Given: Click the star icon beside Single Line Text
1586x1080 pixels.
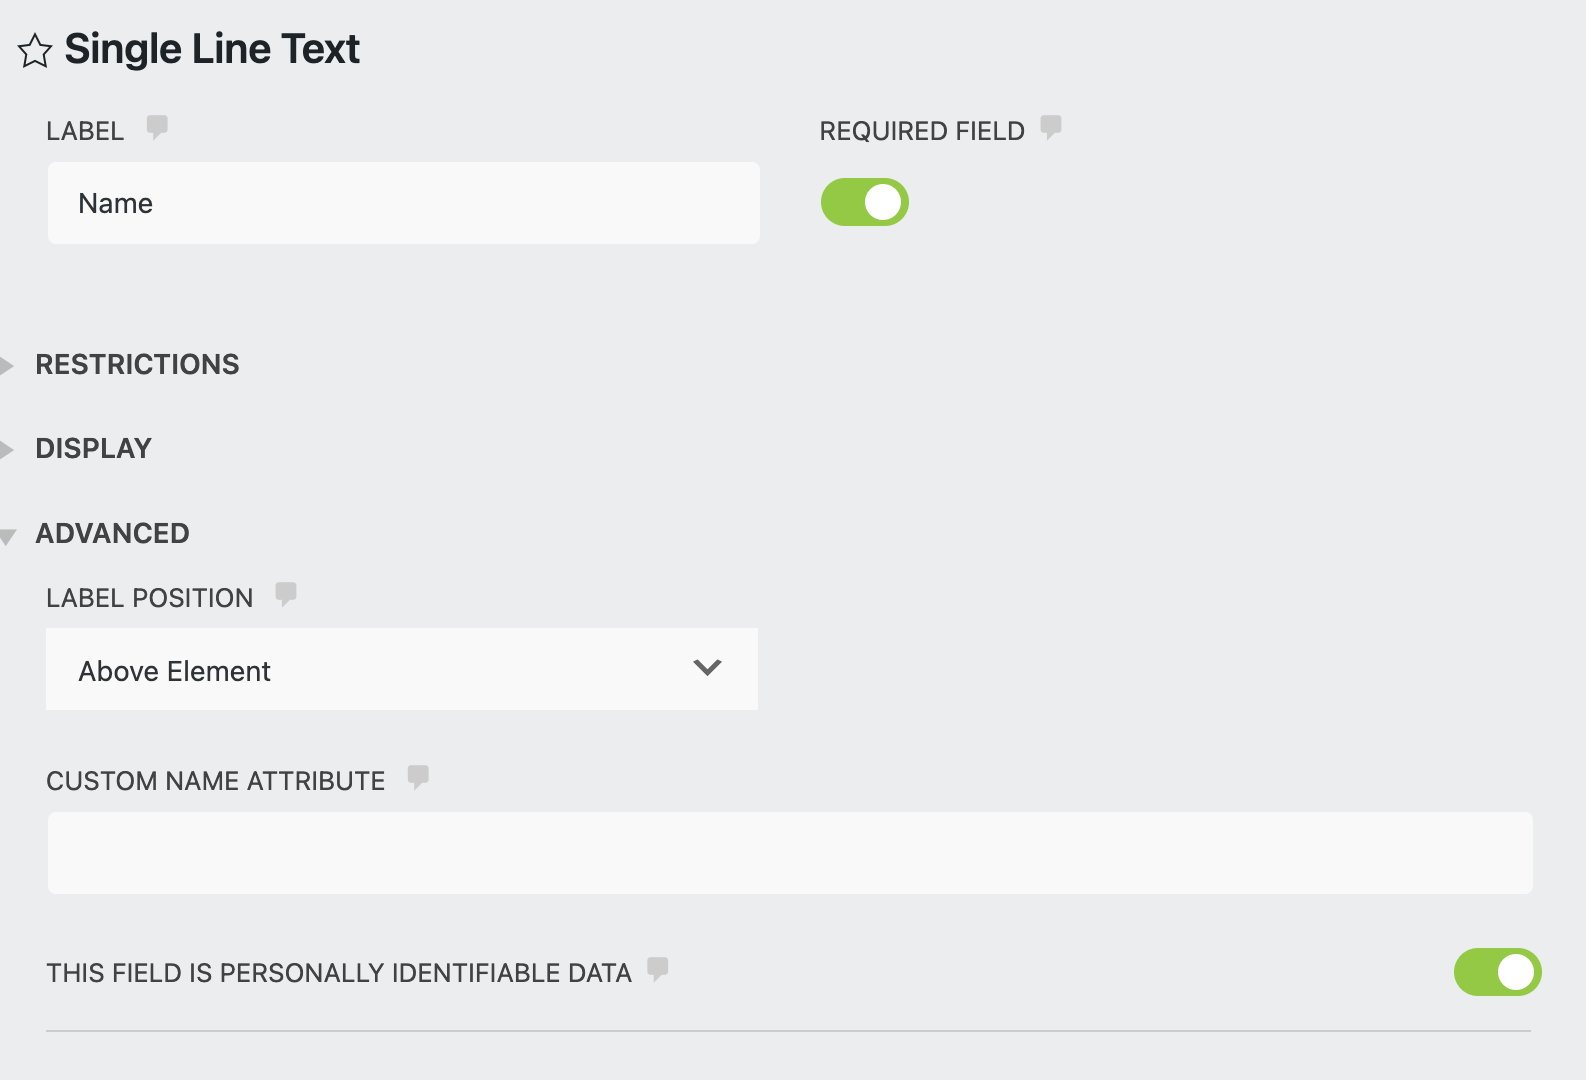Looking at the screenshot, I should (35, 50).
